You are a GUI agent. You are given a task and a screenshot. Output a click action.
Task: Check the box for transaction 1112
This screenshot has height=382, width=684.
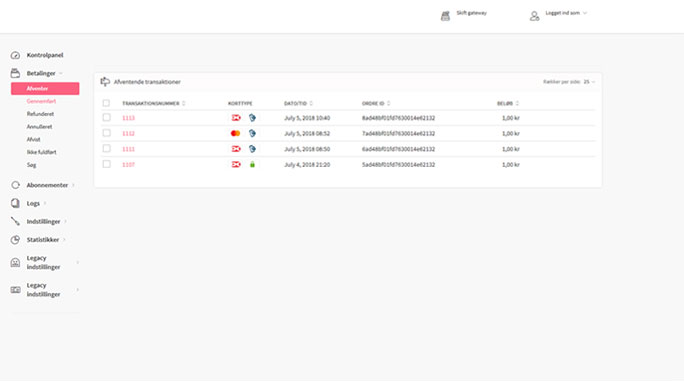106,133
